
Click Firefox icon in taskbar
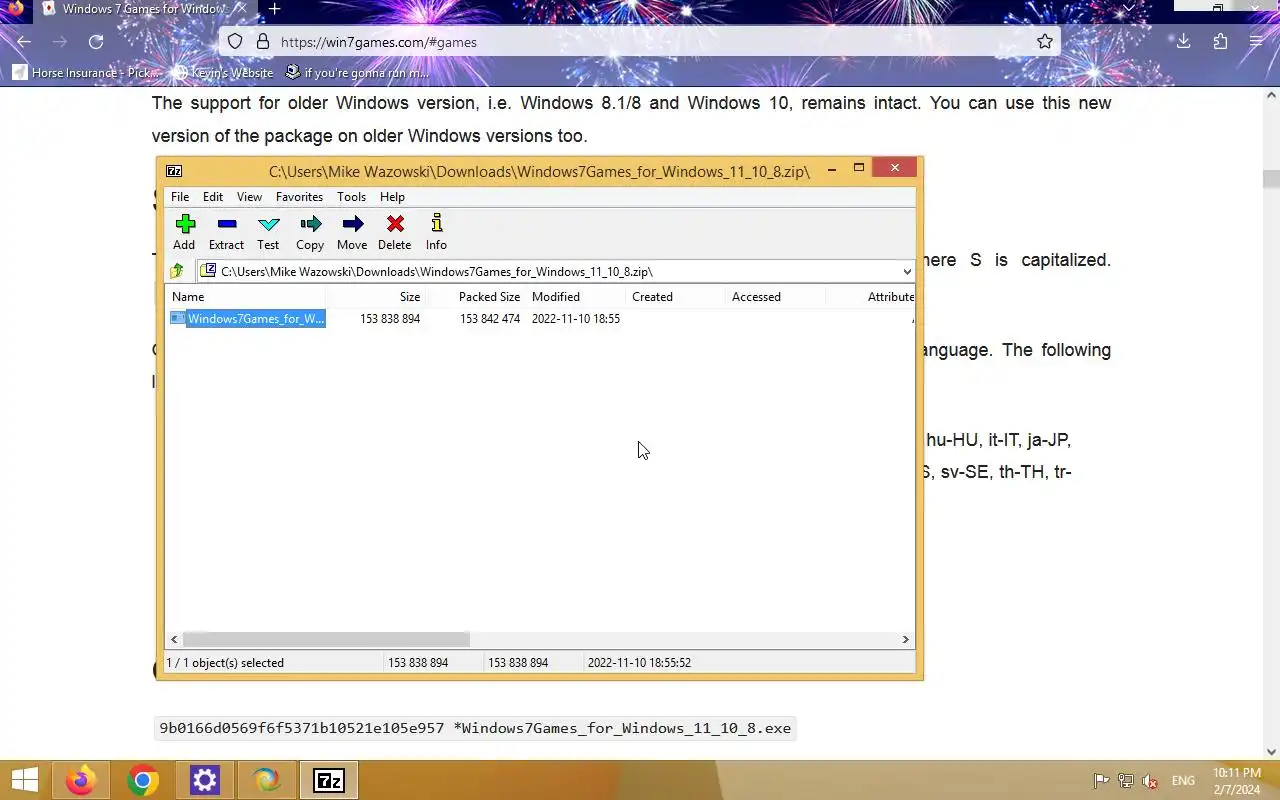point(81,780)
